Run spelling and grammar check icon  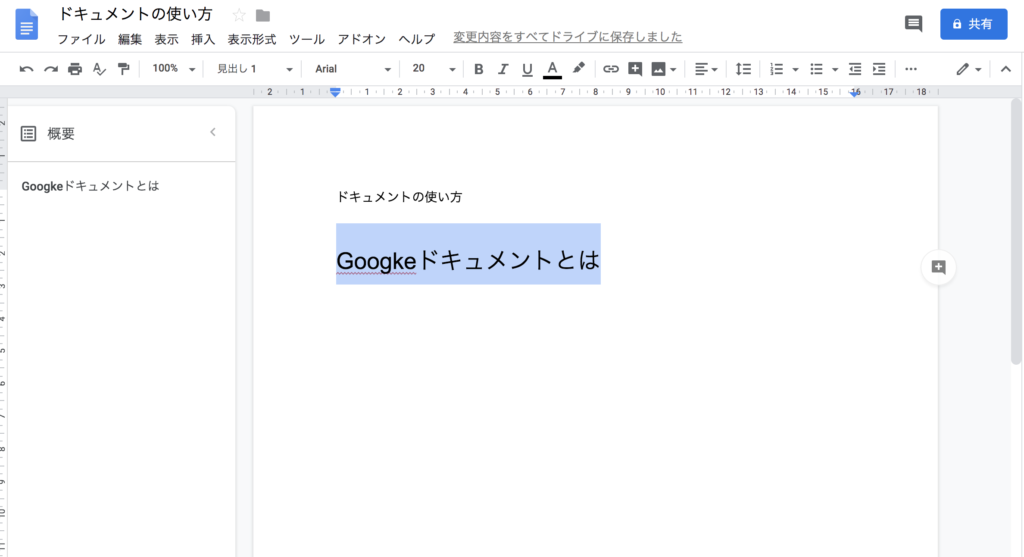[x=99, y=69]
